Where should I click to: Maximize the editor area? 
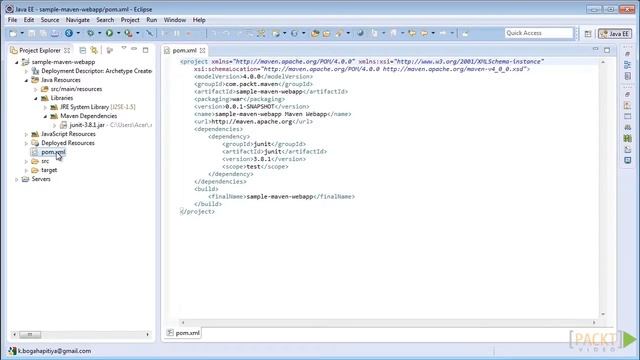607,50
